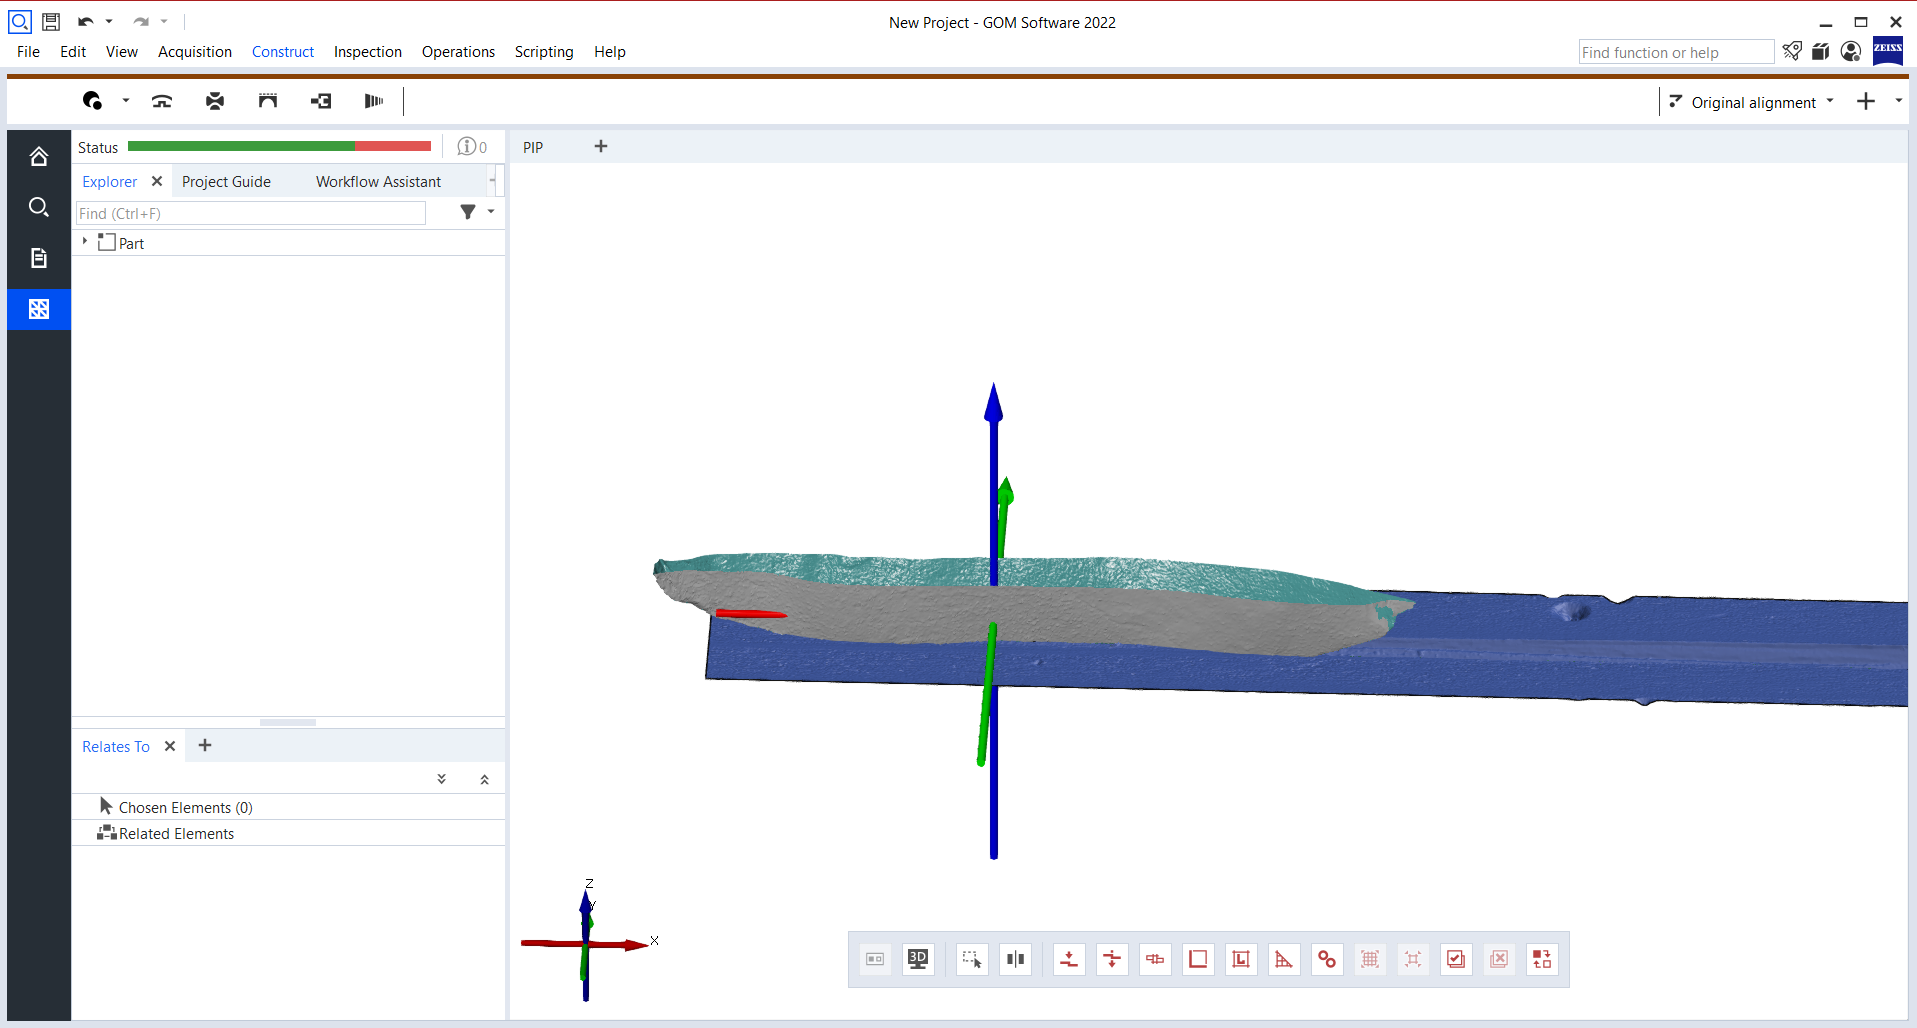Viewport: 1917px width, 1028px height.
Task: Click the red checkmark layers icon
Action: click(1456, 959)
